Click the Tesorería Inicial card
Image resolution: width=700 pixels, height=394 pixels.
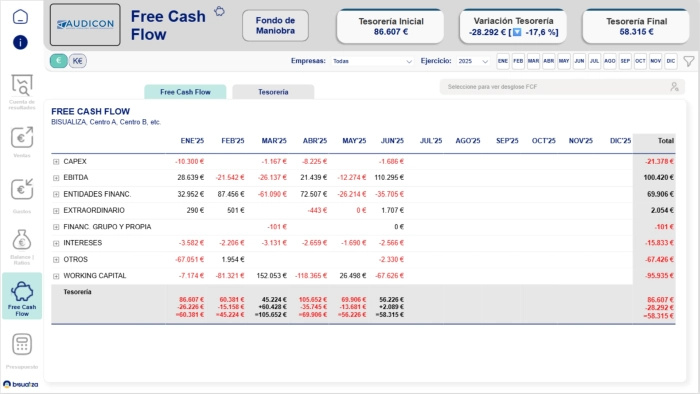(x=390, y=26)
